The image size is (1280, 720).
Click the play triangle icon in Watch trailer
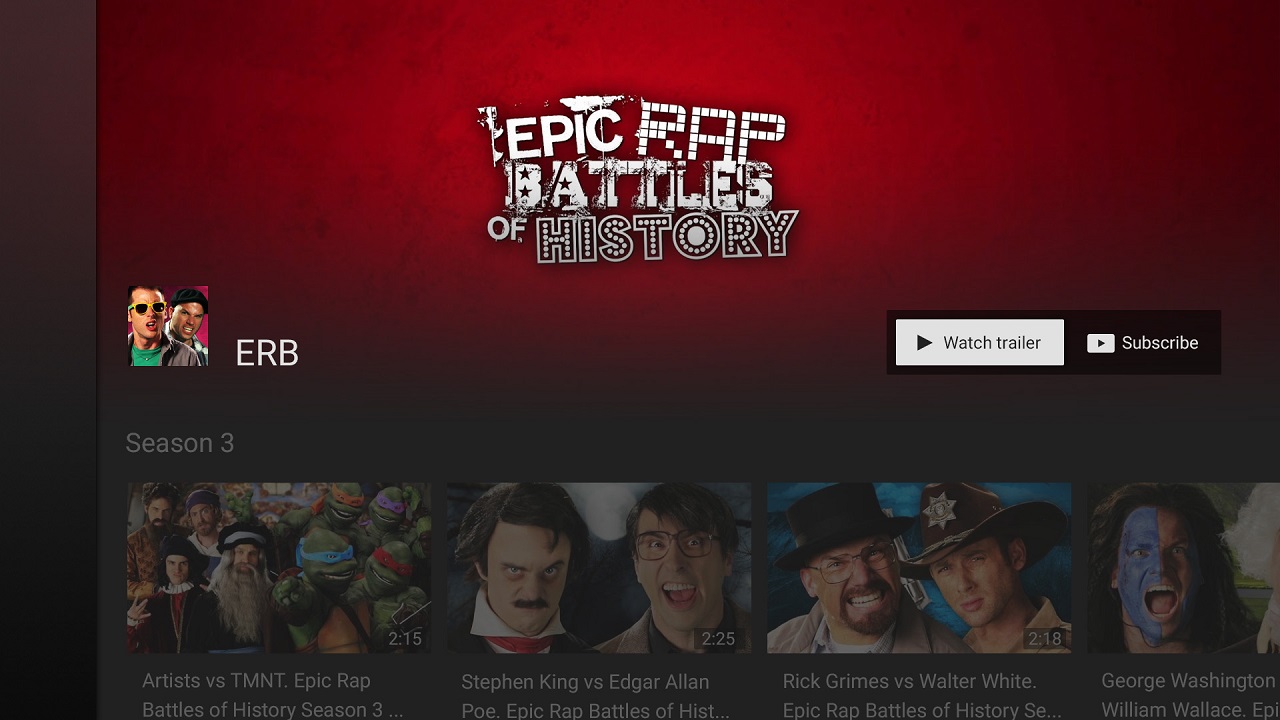point(924,343)
